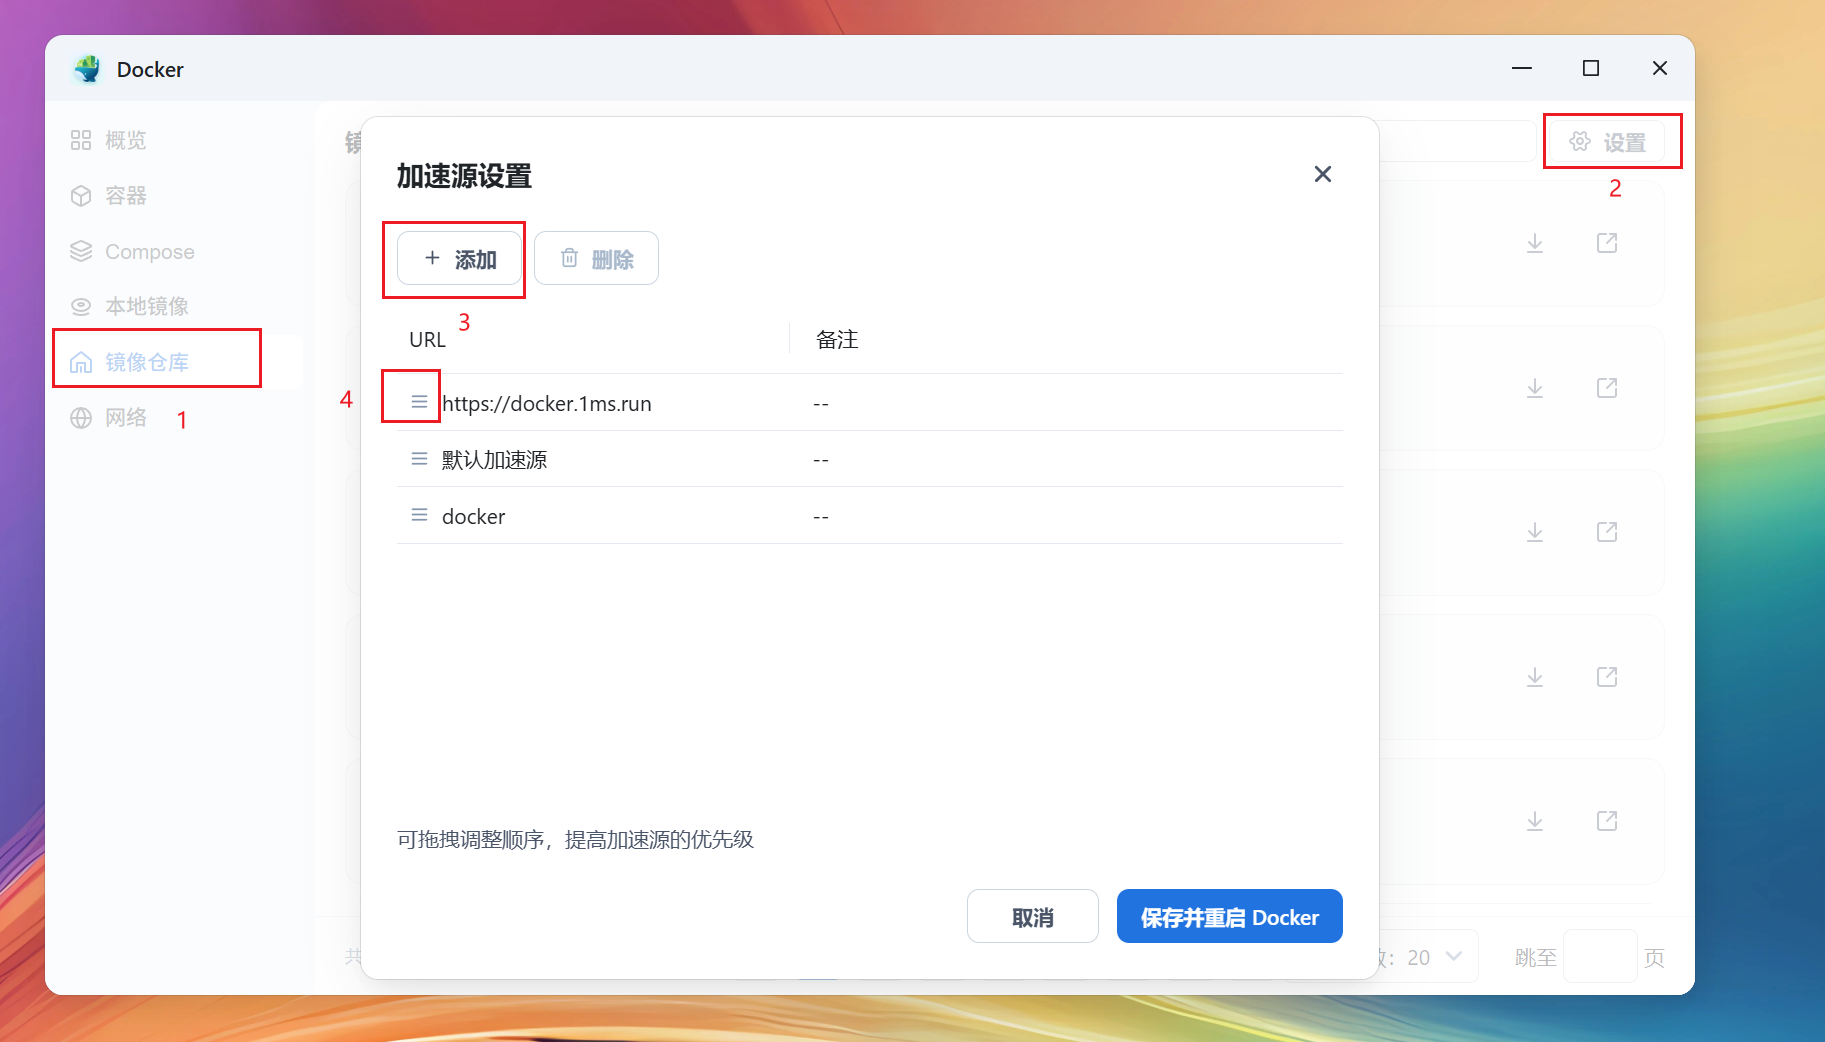Click the drag handle beside the docker row
The image size is (1825, 1042).
pos(419,515)
